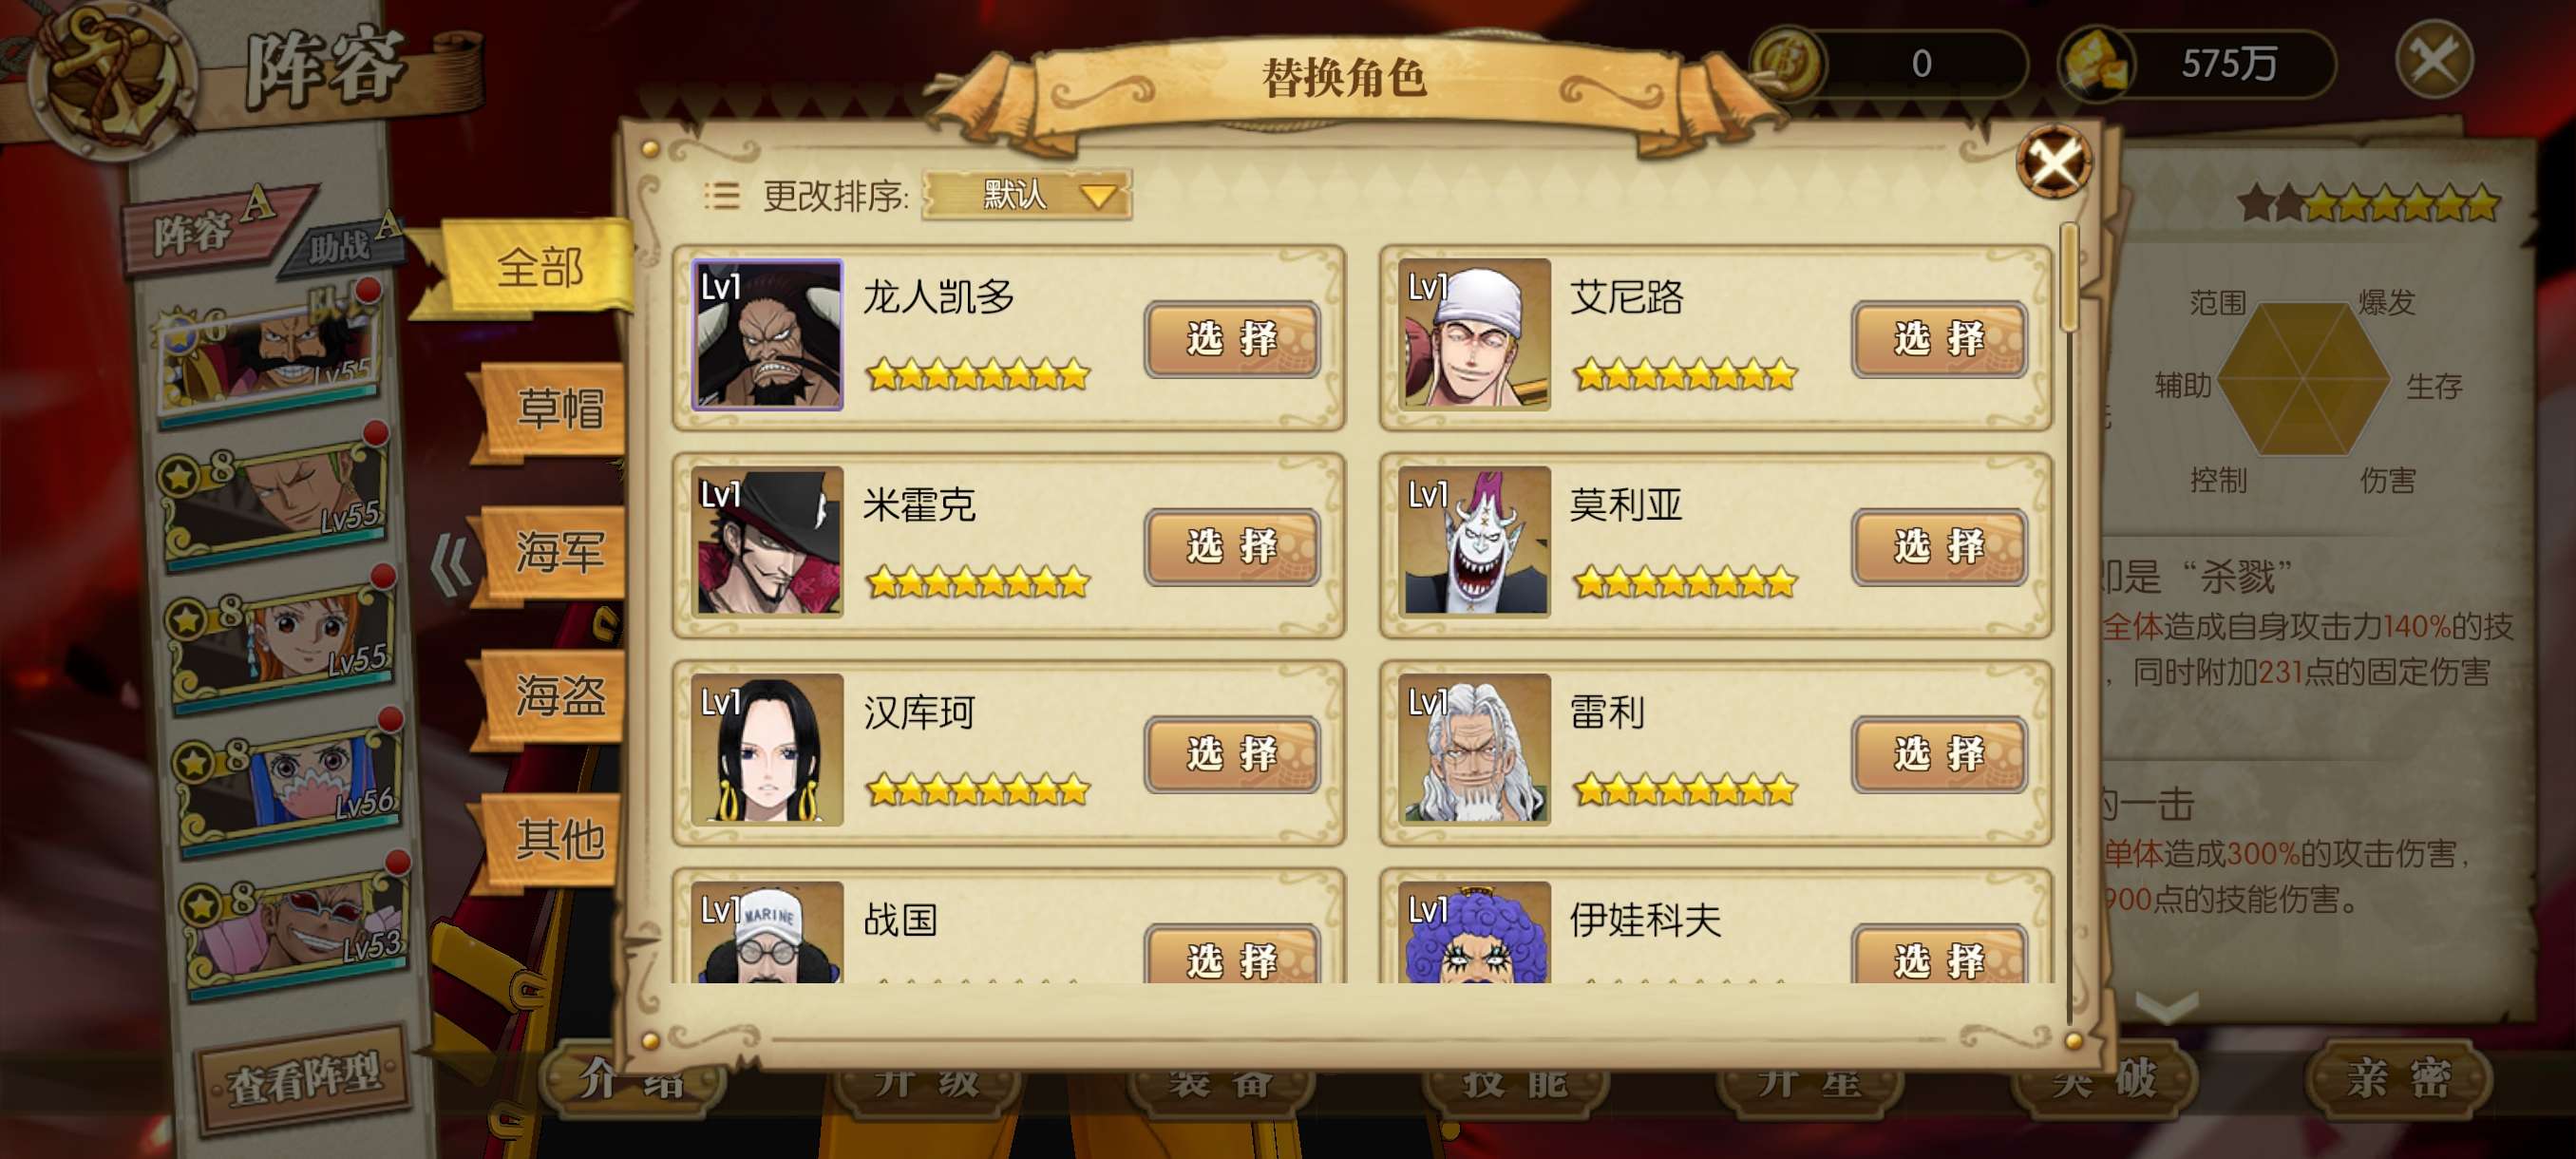Click the double-chevron collapse arrow by 海军
The image size is (2576, 1159).
451,566
